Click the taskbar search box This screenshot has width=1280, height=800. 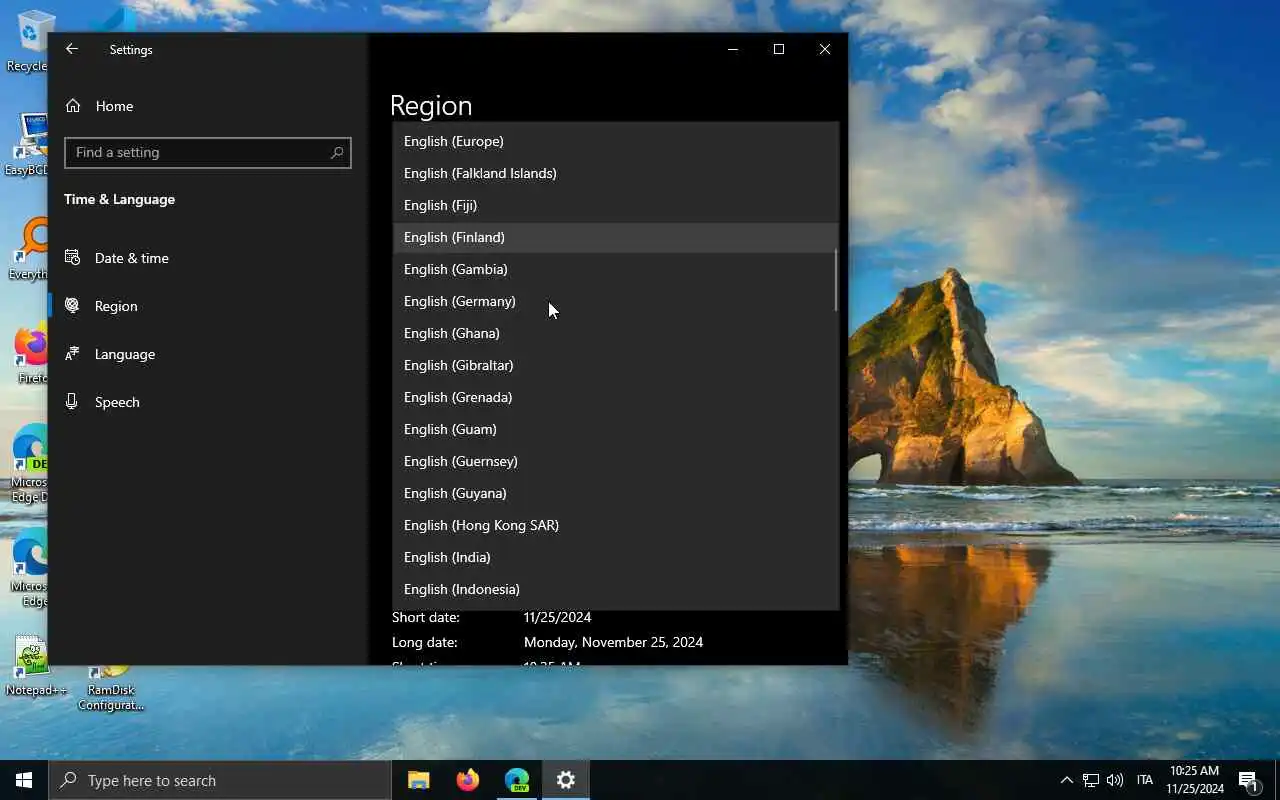pyautogui.click(x=220, y=780)
